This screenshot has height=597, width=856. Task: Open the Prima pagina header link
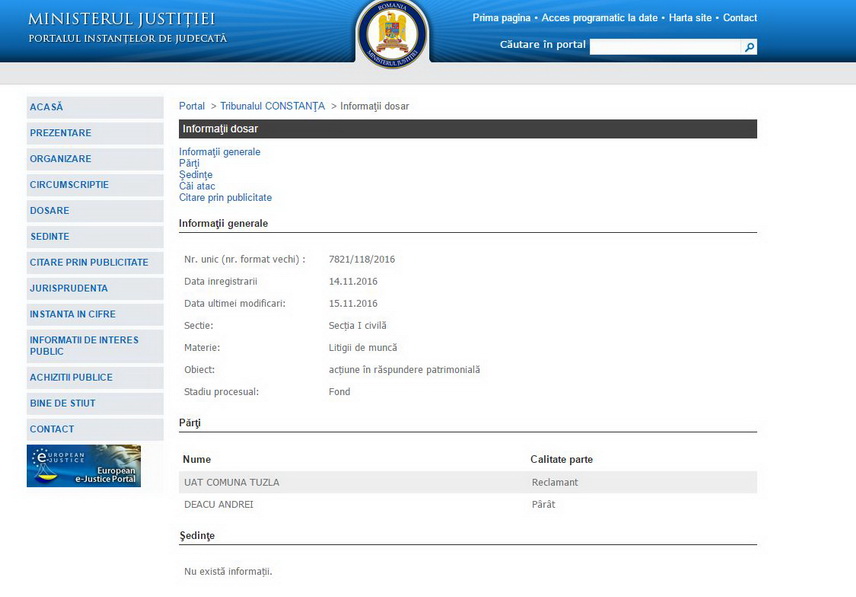502,18
